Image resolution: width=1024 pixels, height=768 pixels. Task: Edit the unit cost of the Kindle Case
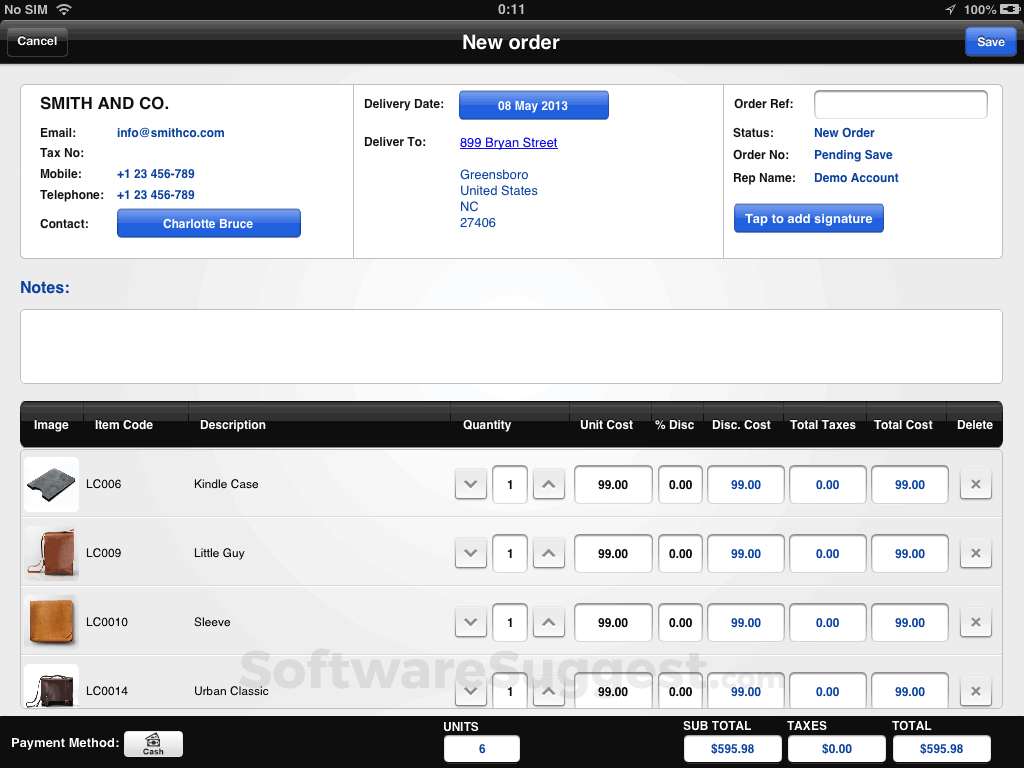612,484
